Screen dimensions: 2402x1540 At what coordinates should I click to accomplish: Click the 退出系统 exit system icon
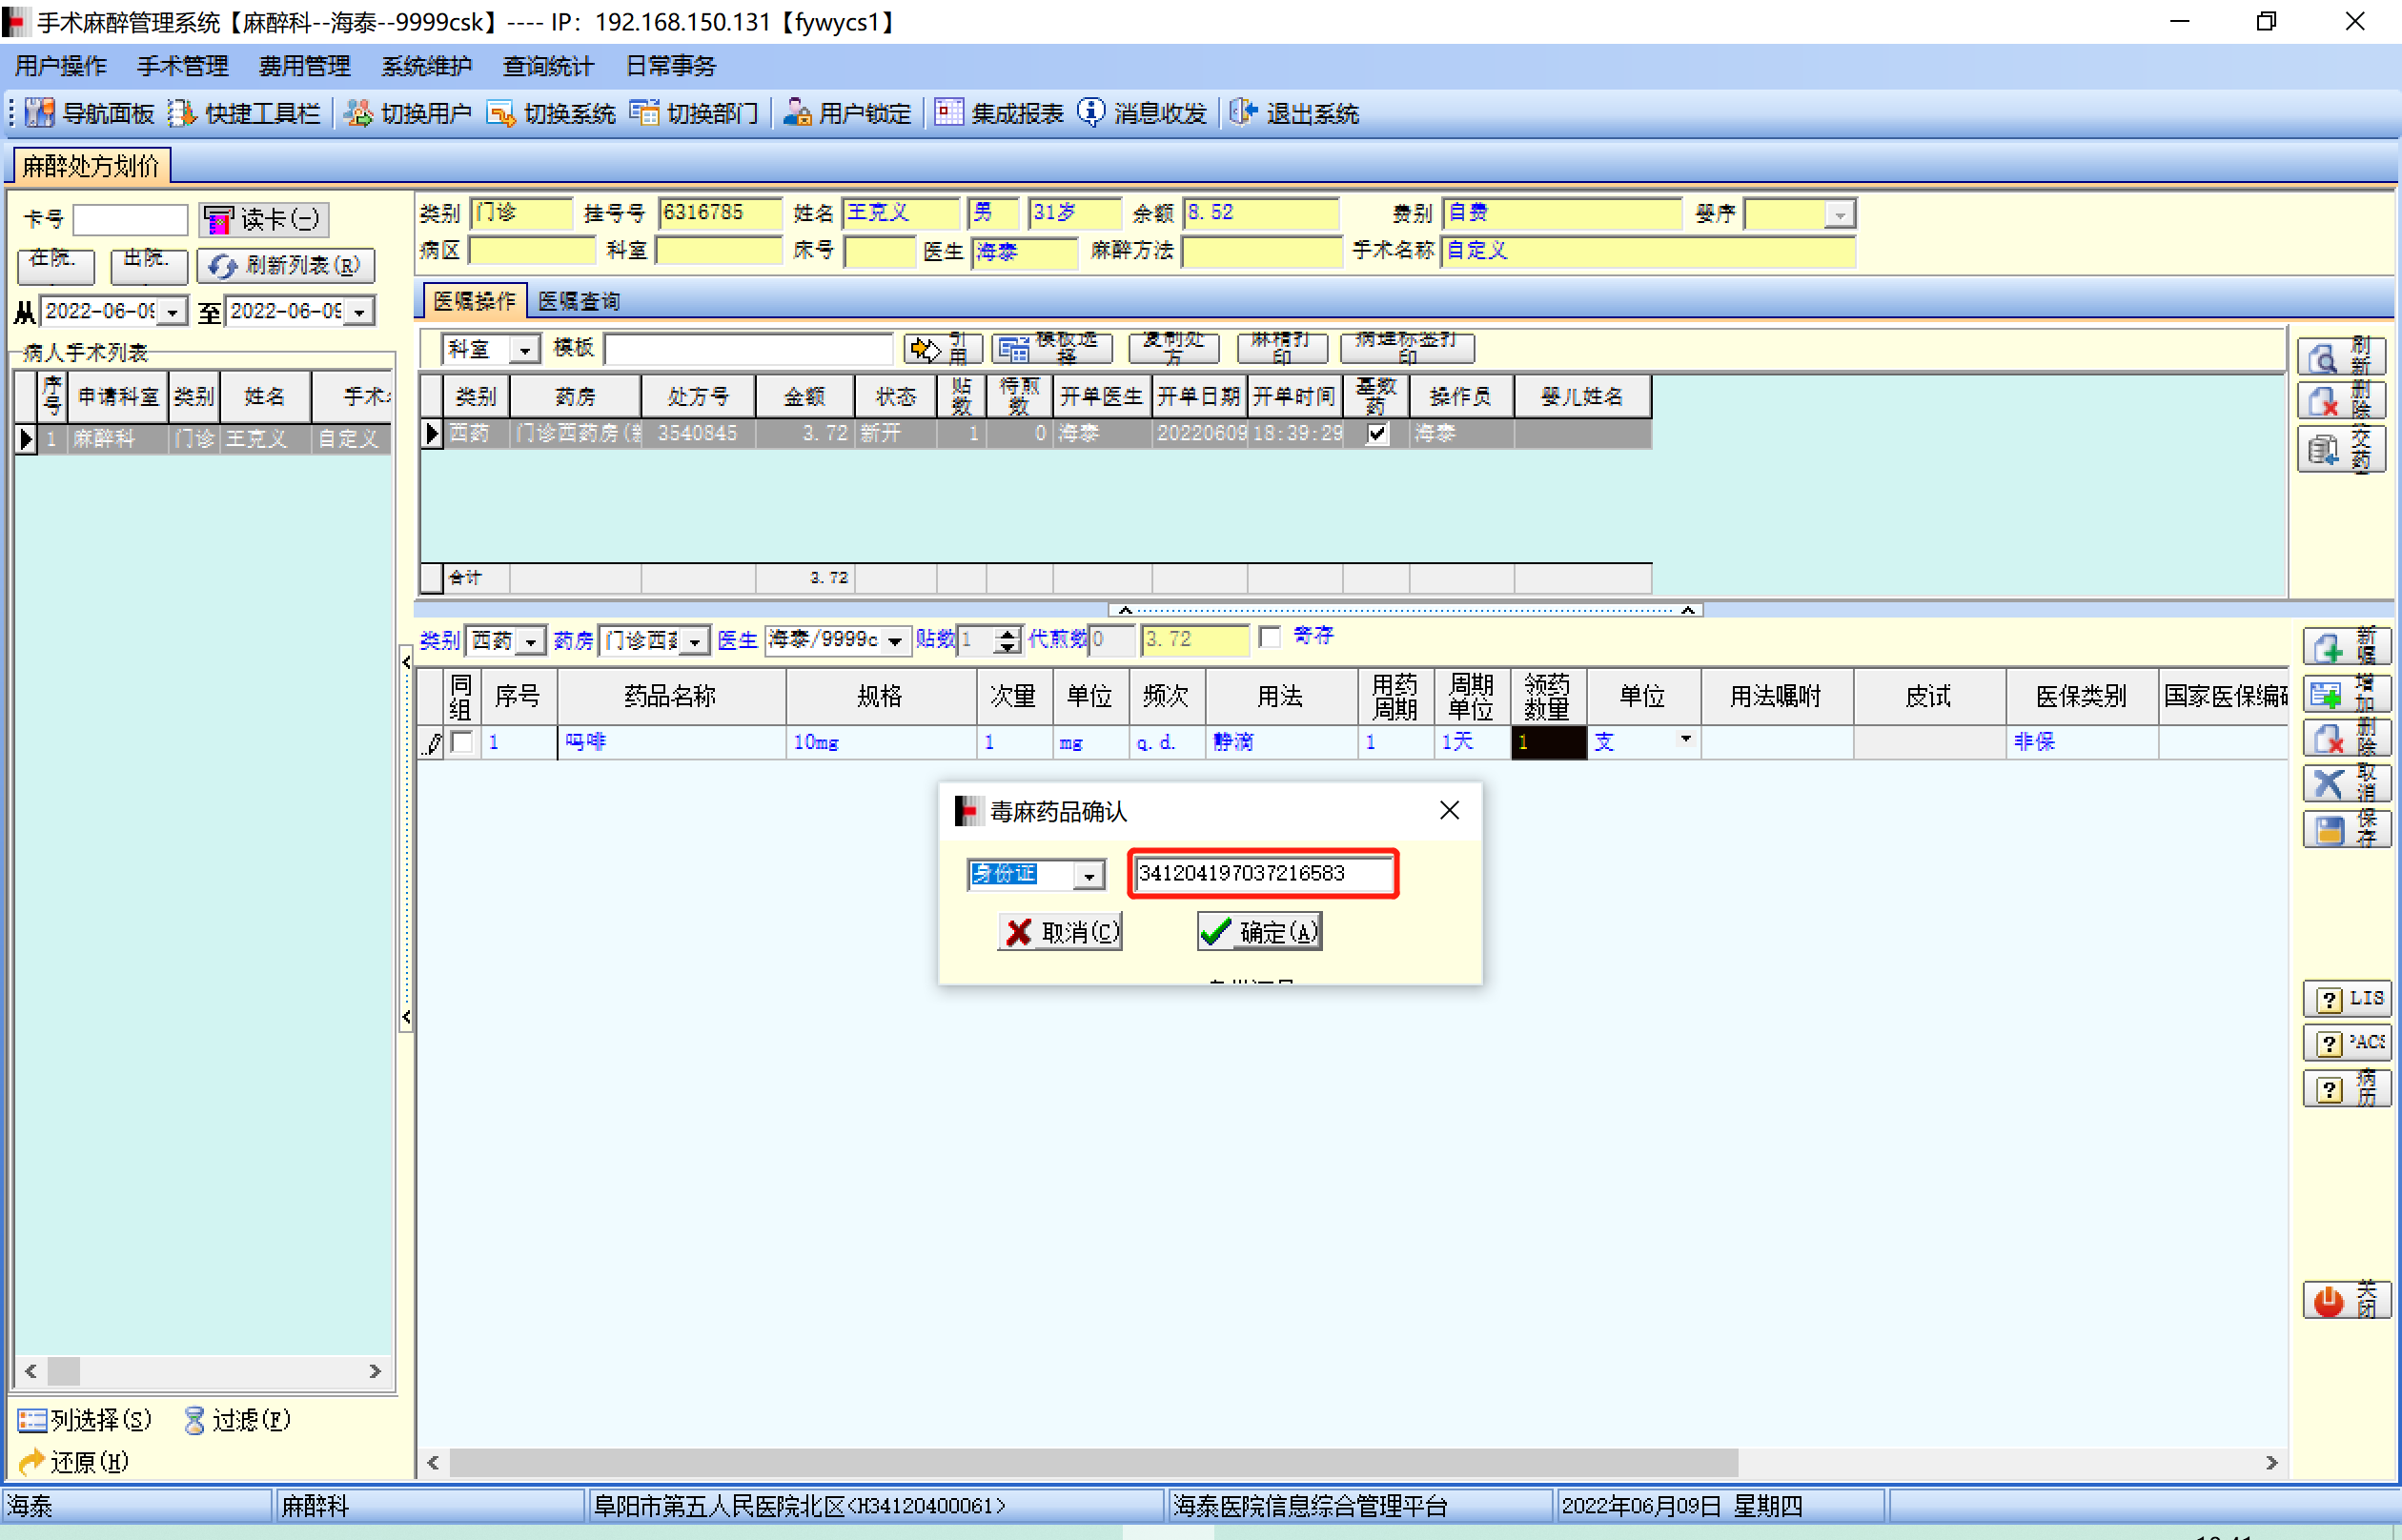(1243, 113)
